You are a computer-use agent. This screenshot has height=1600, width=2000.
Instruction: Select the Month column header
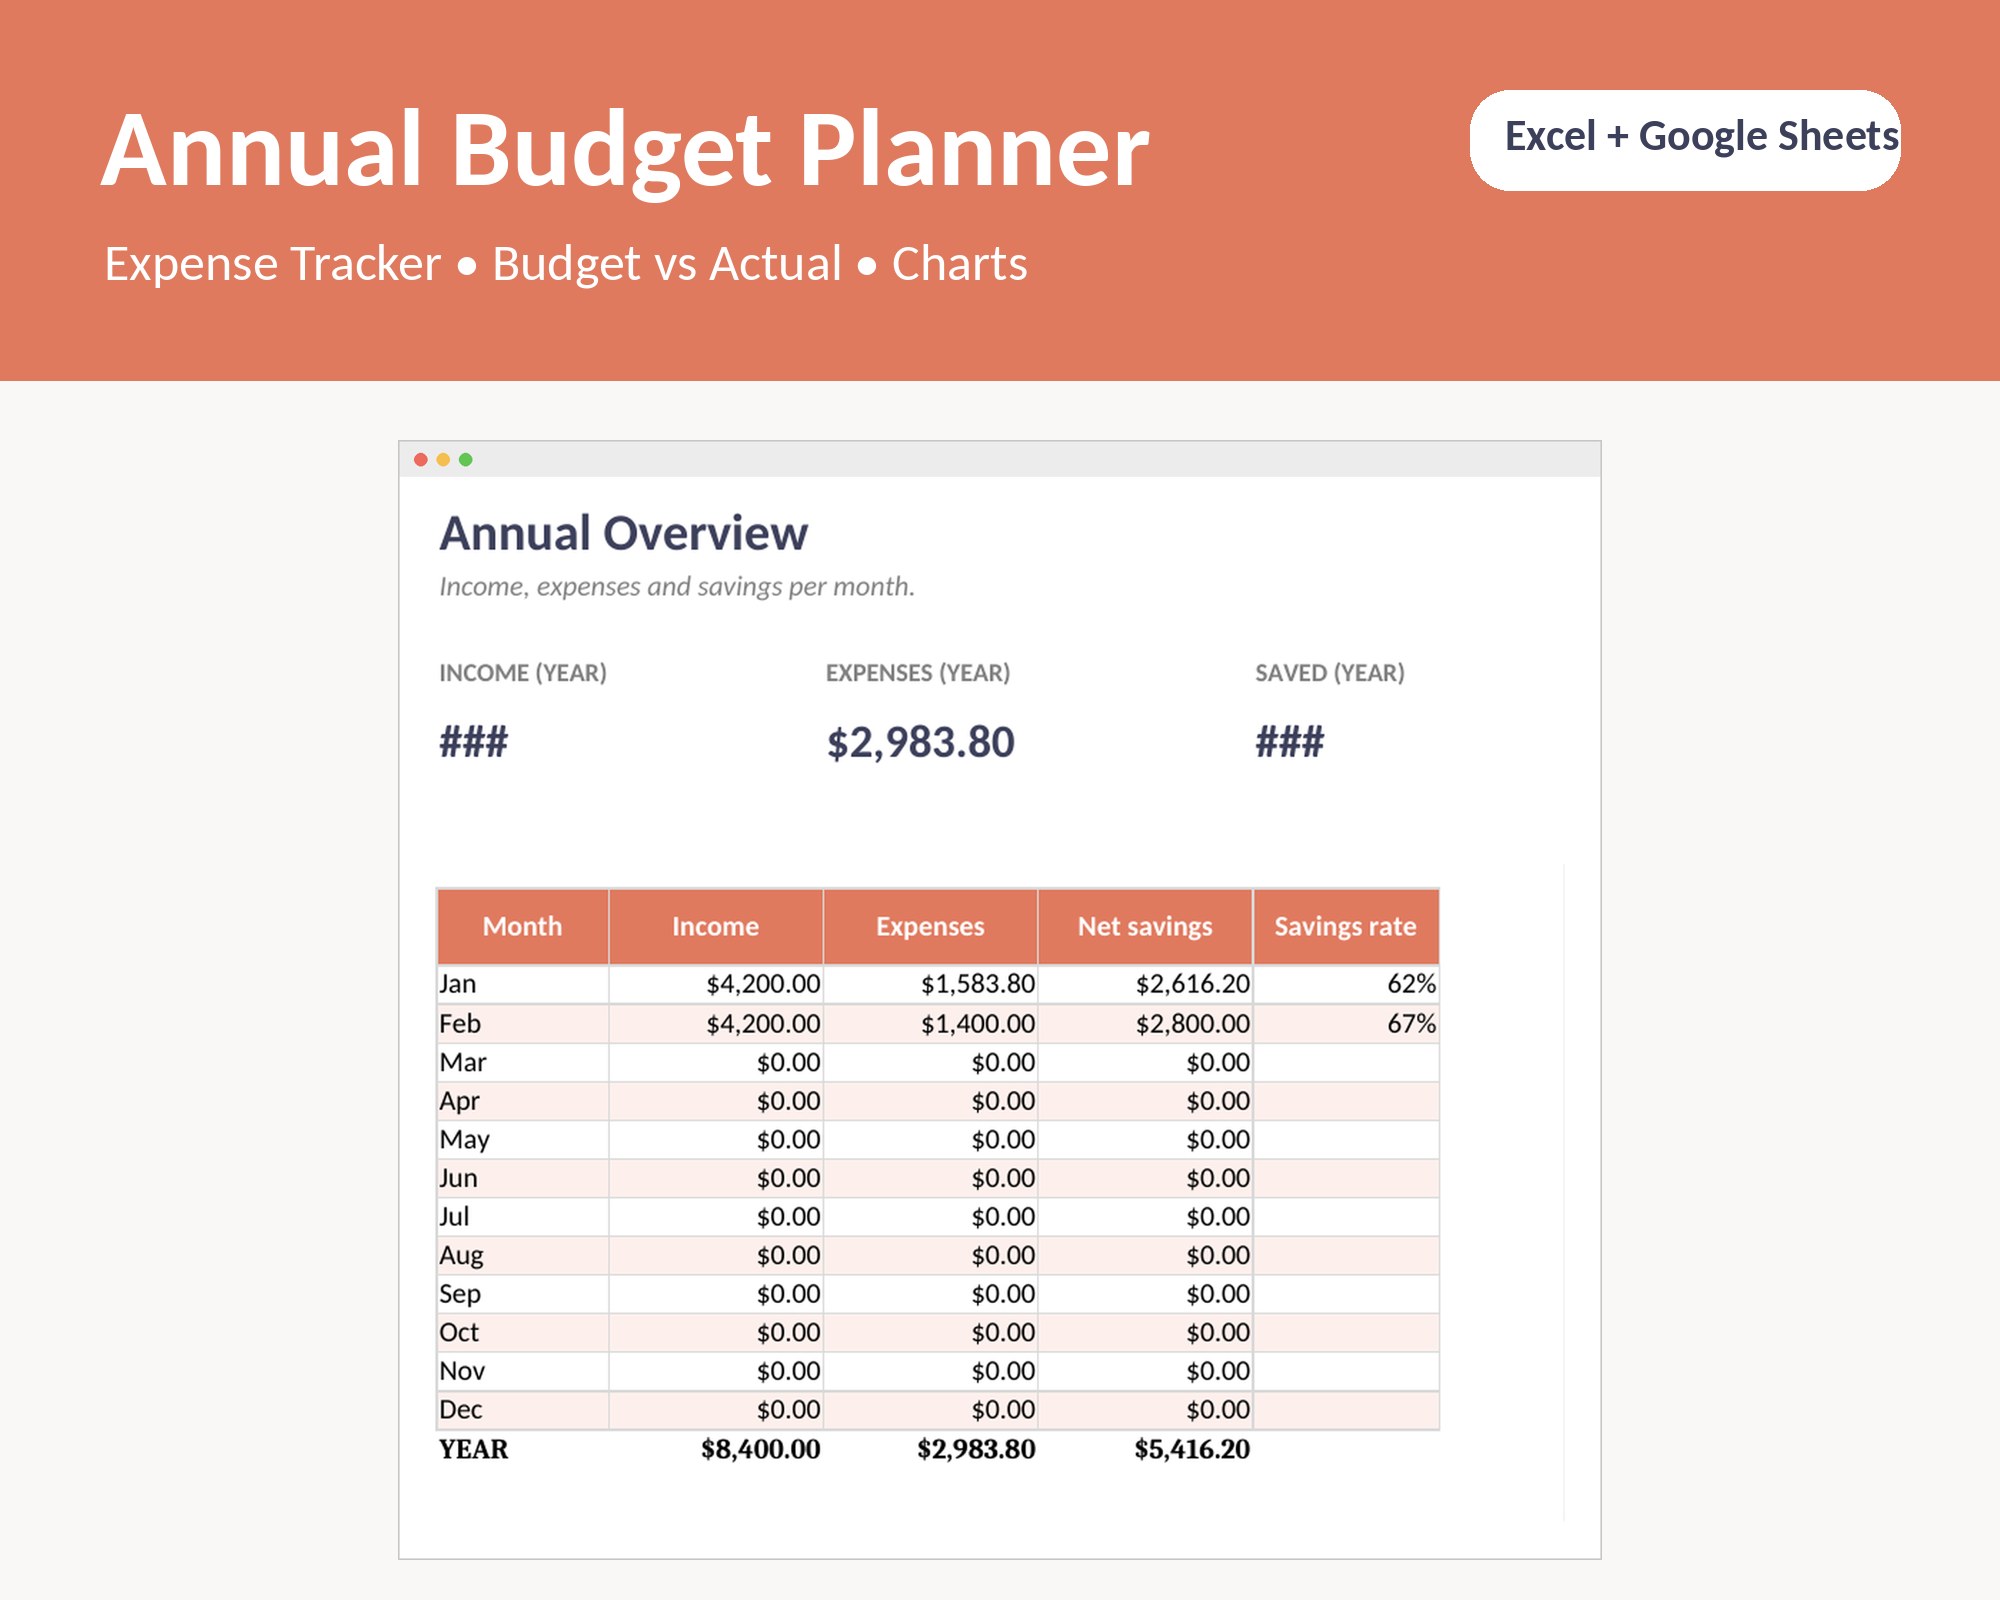point(523,927)
